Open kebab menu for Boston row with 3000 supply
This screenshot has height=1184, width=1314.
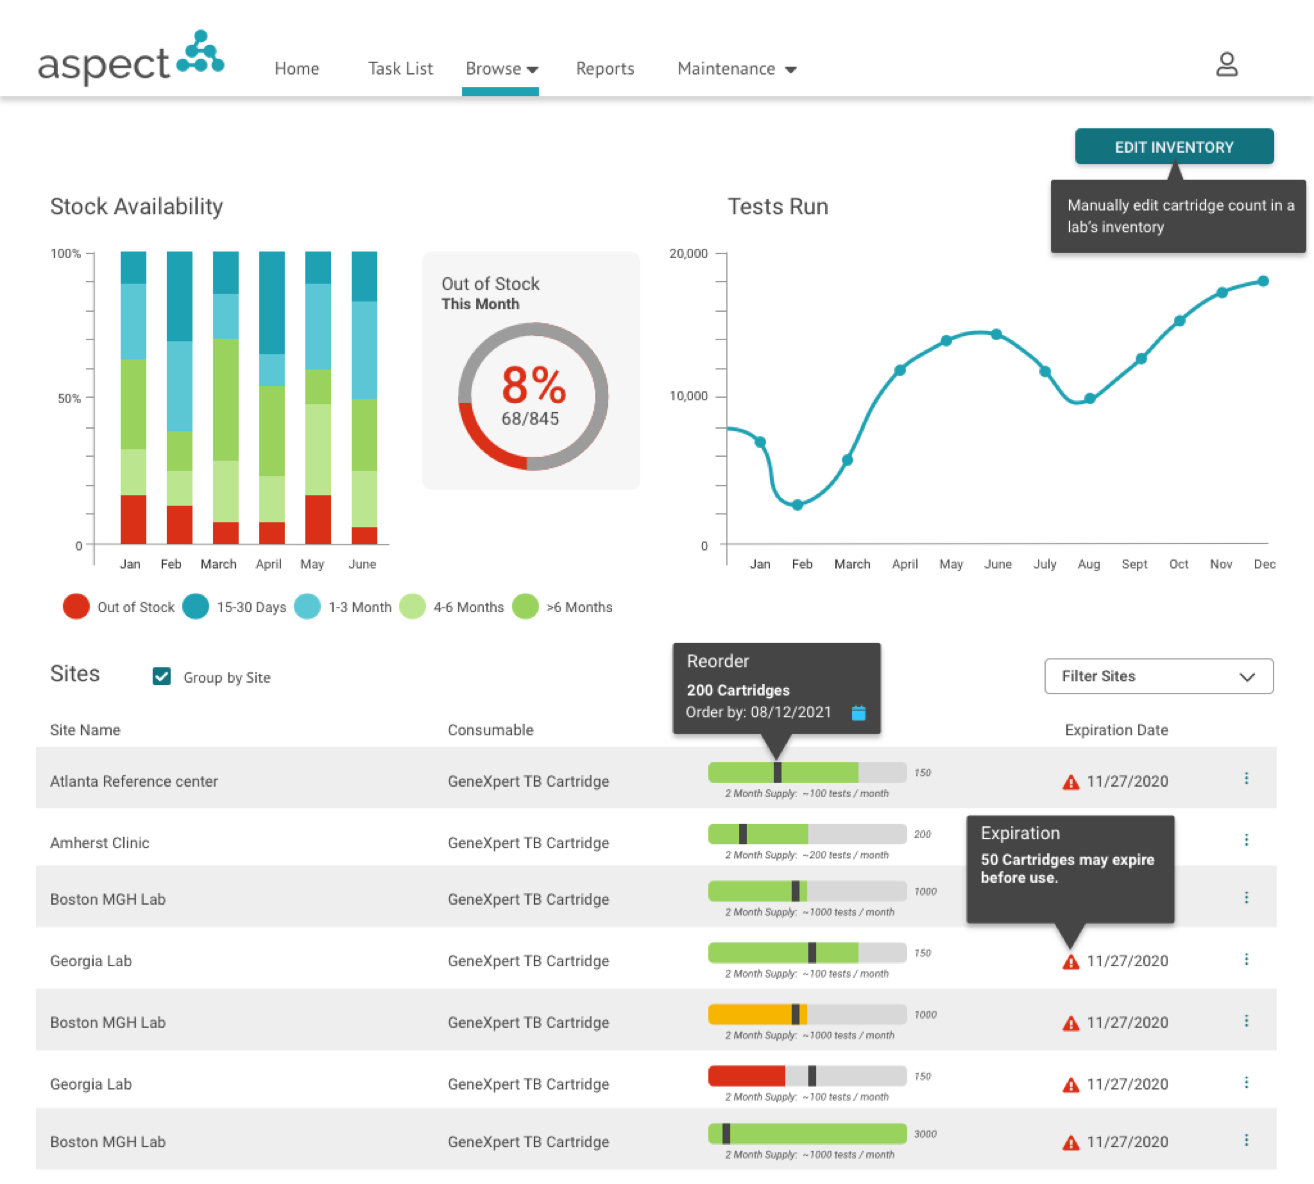tap(1246, 1140)
